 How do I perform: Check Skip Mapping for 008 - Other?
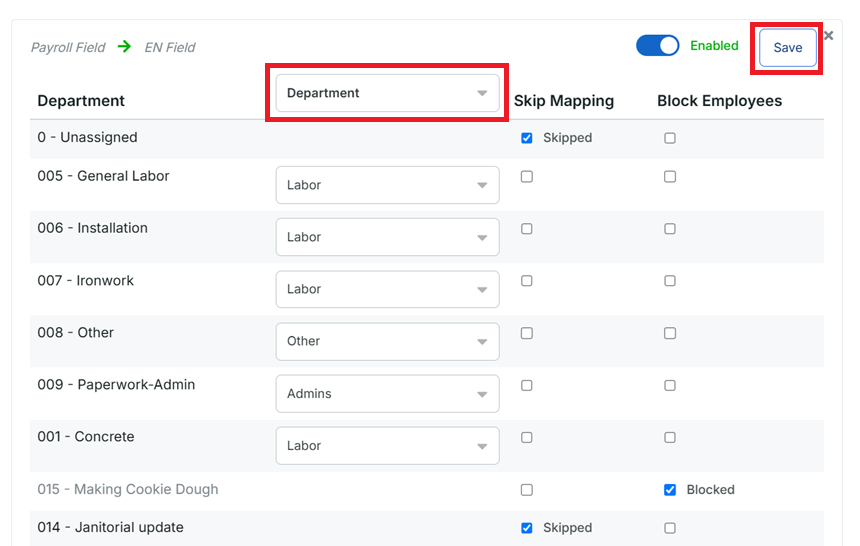pyautogui.click(x=527, y=333)
